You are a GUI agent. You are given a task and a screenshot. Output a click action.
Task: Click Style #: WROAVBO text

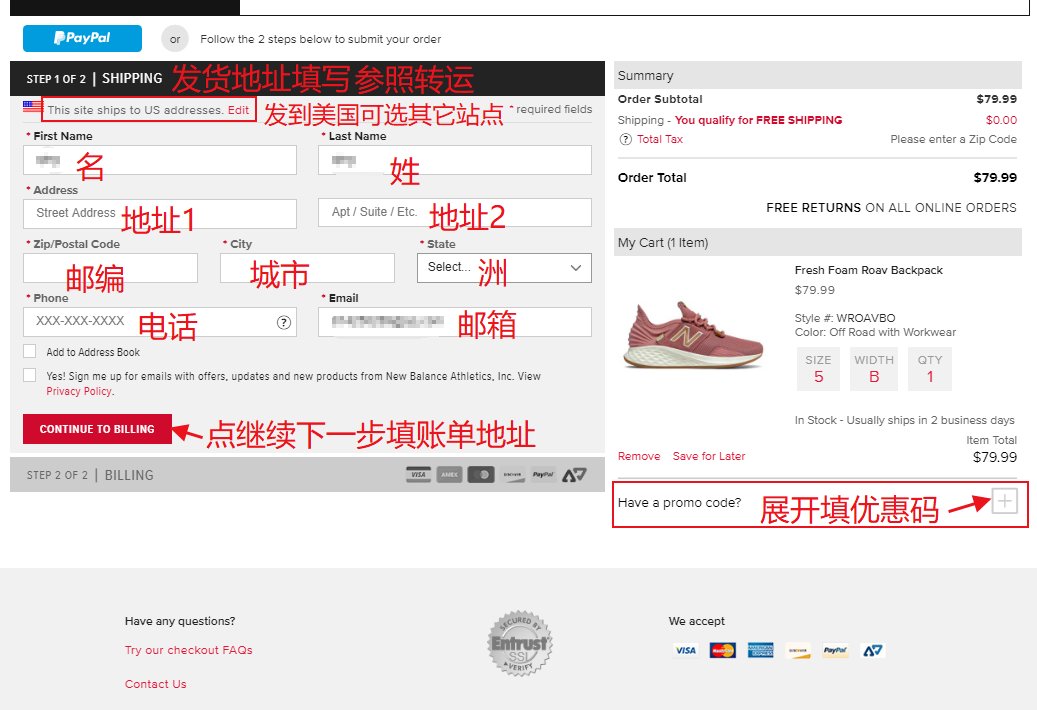pyautogui.click(x=845, y=318)
